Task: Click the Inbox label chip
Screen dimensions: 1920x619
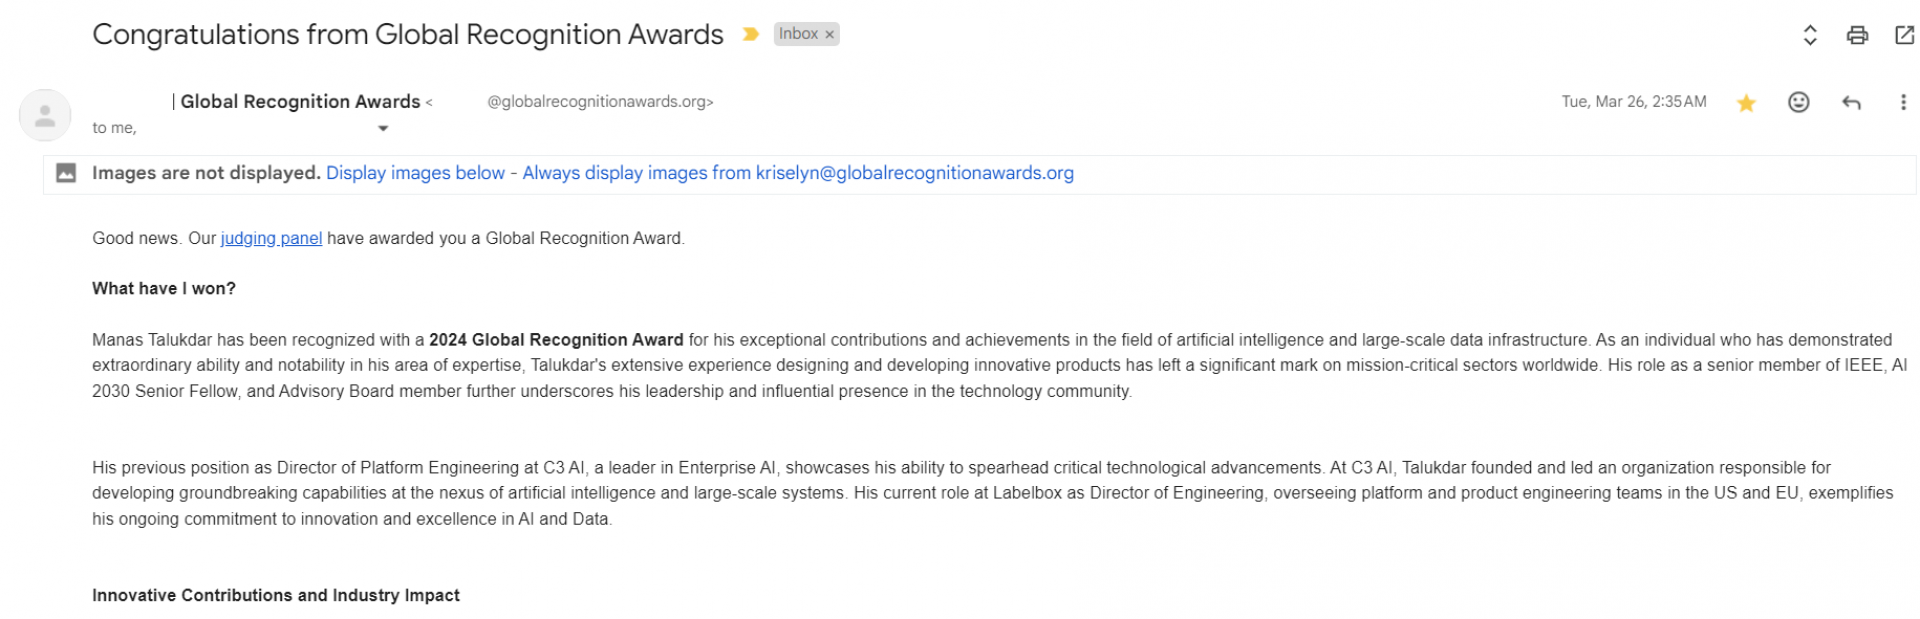Action: coord(799,34)
